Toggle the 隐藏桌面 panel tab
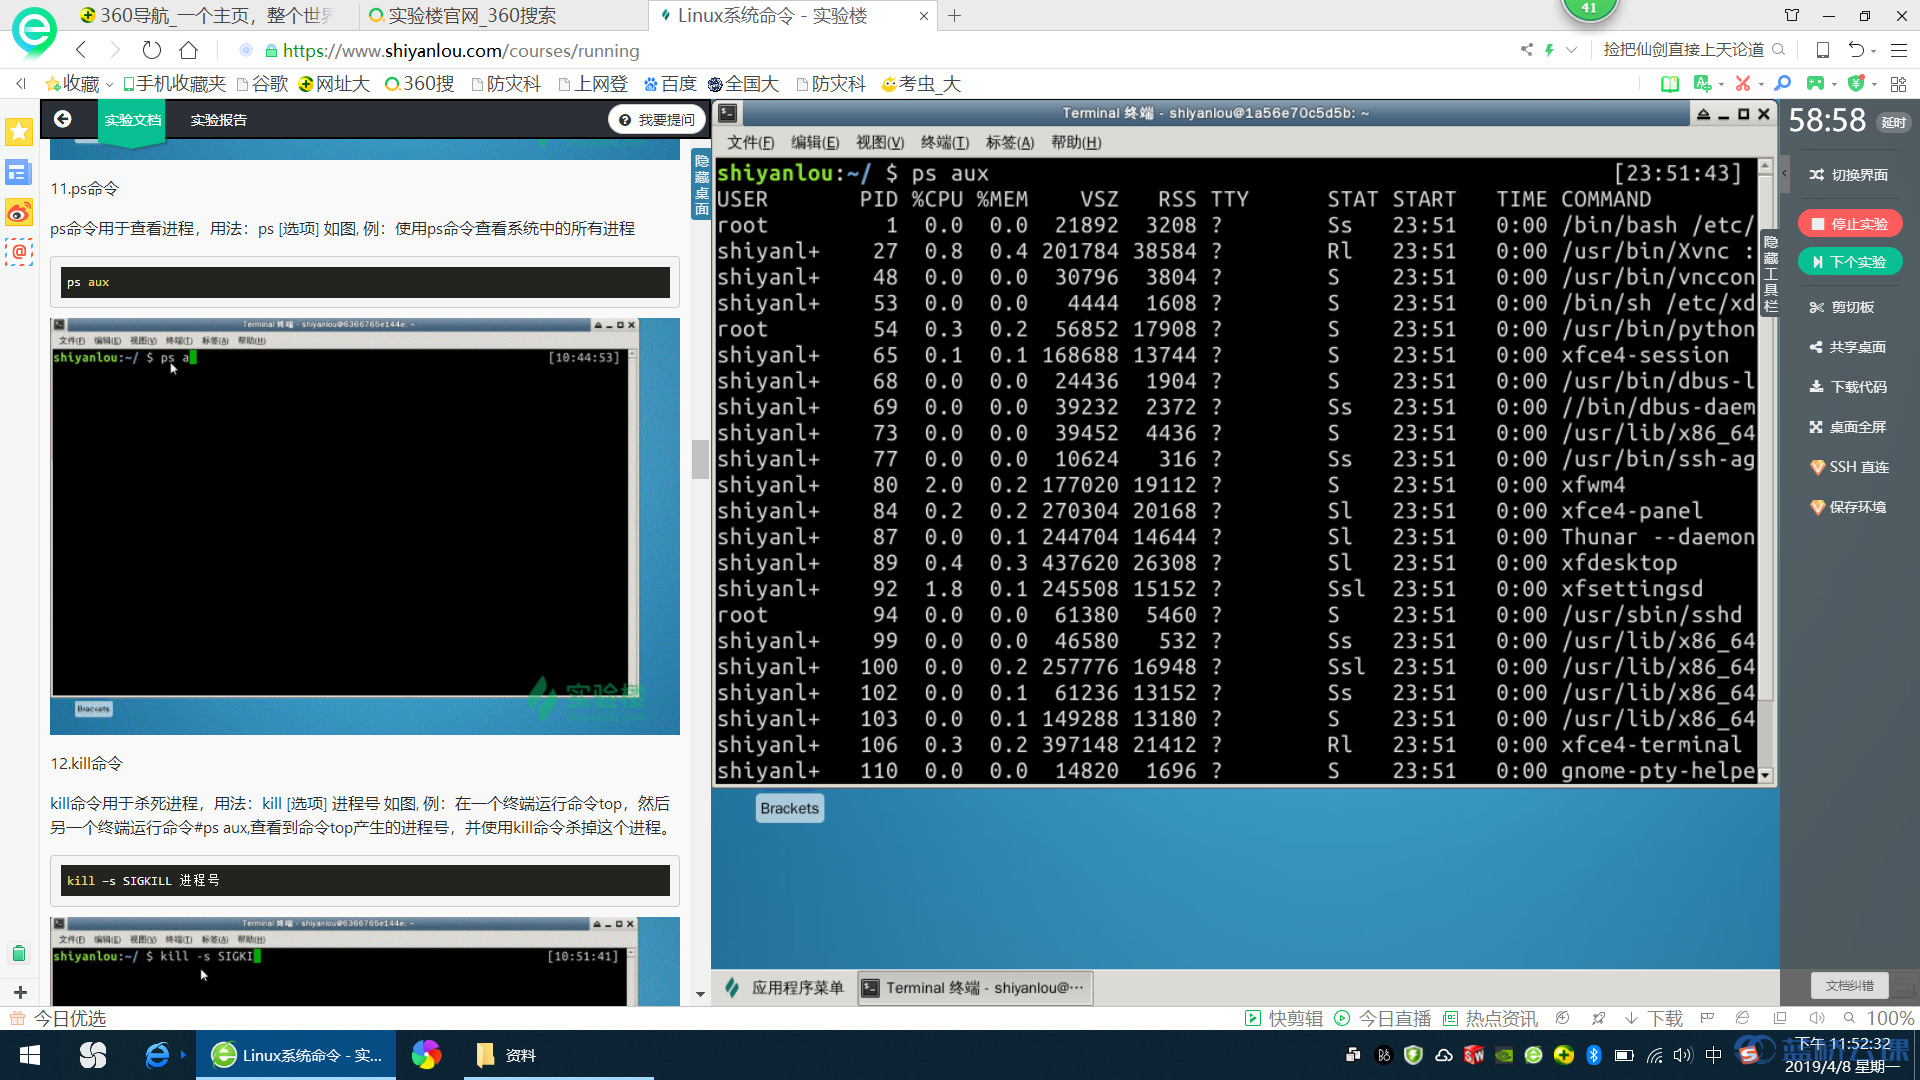Image resolution: width=1920 pixels, height=1080 pixels. pyautogui.click(x=700, y=186)
